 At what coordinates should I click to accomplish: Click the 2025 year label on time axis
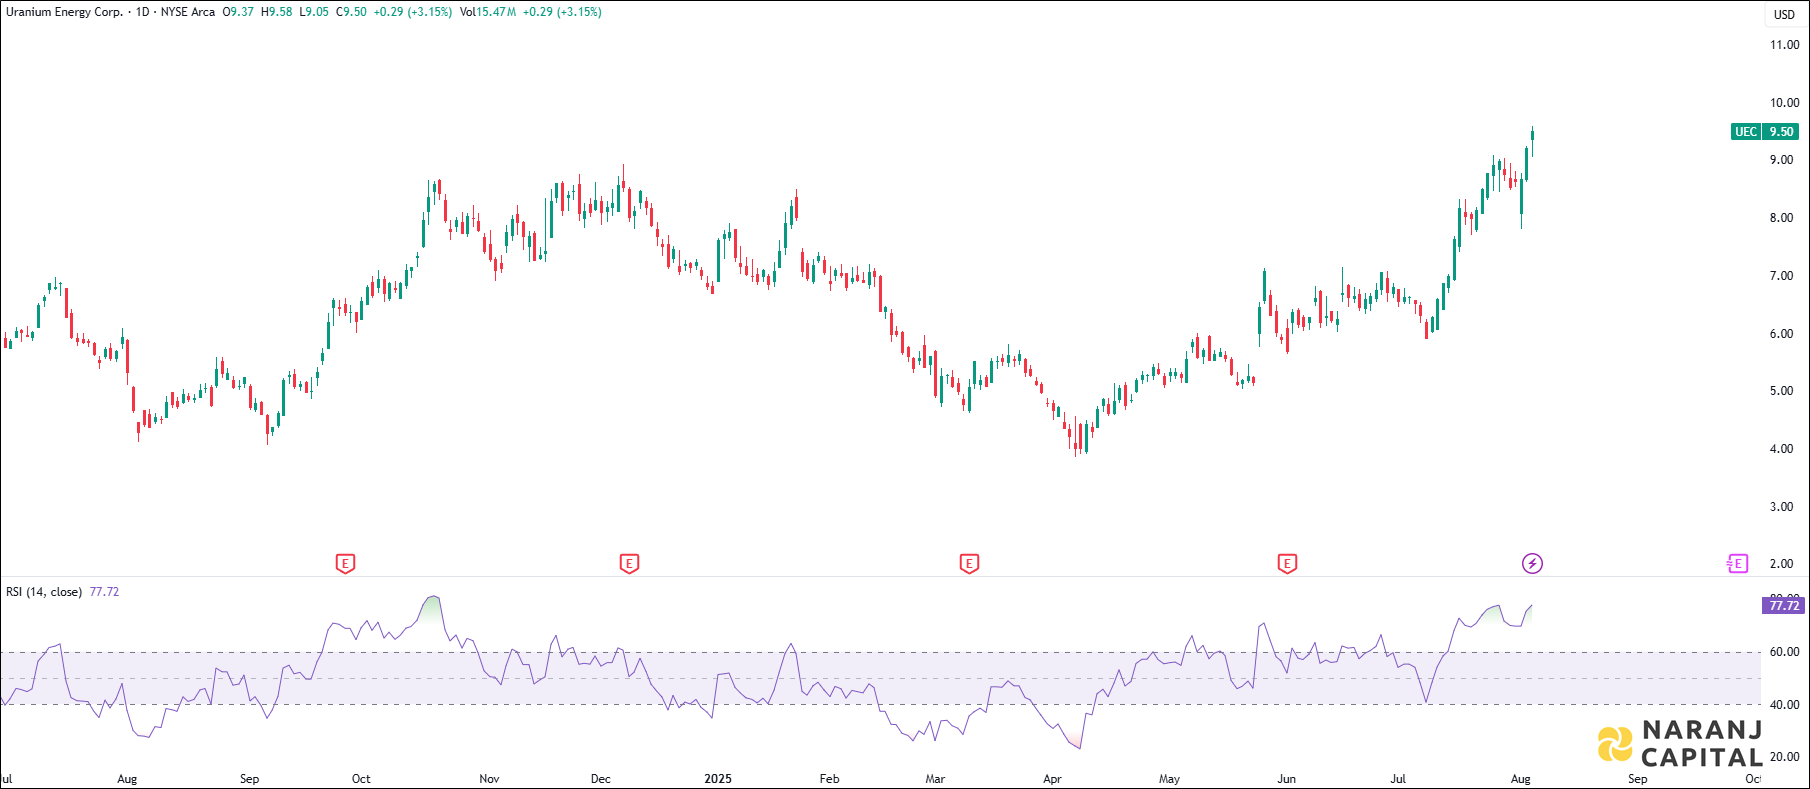coord(718,779)
